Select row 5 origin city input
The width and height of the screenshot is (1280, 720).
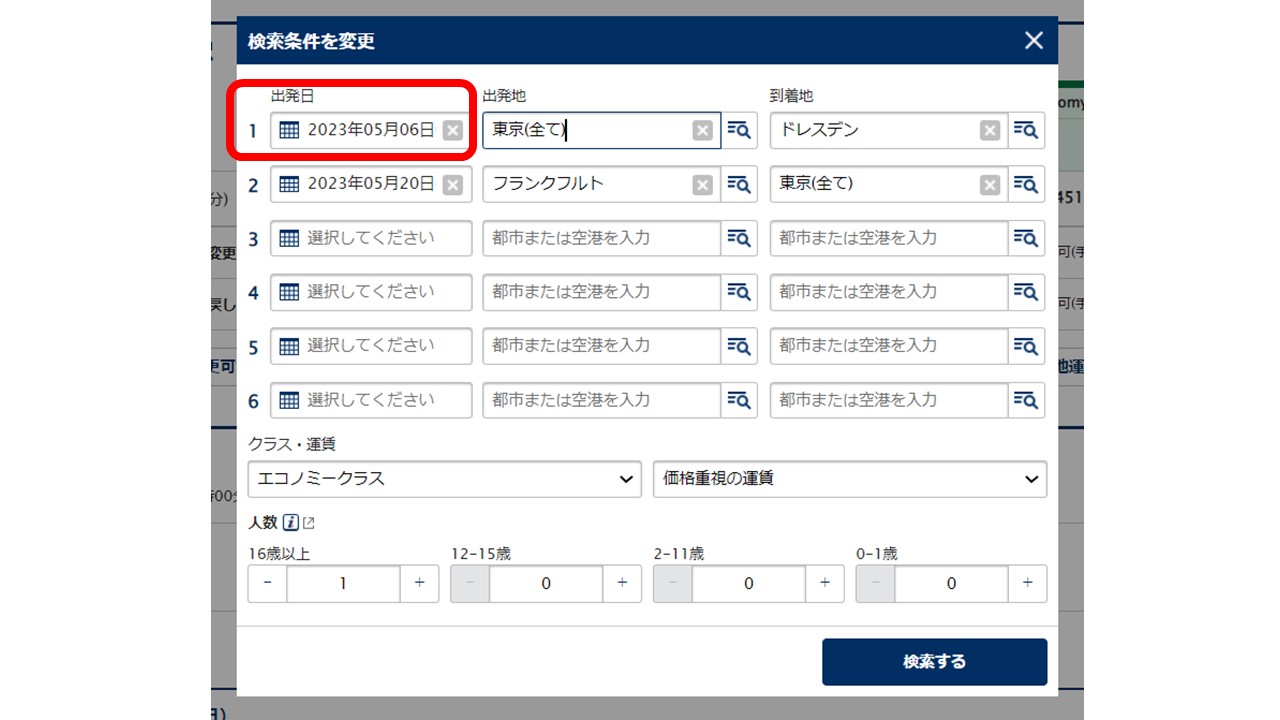pos(602,346)
